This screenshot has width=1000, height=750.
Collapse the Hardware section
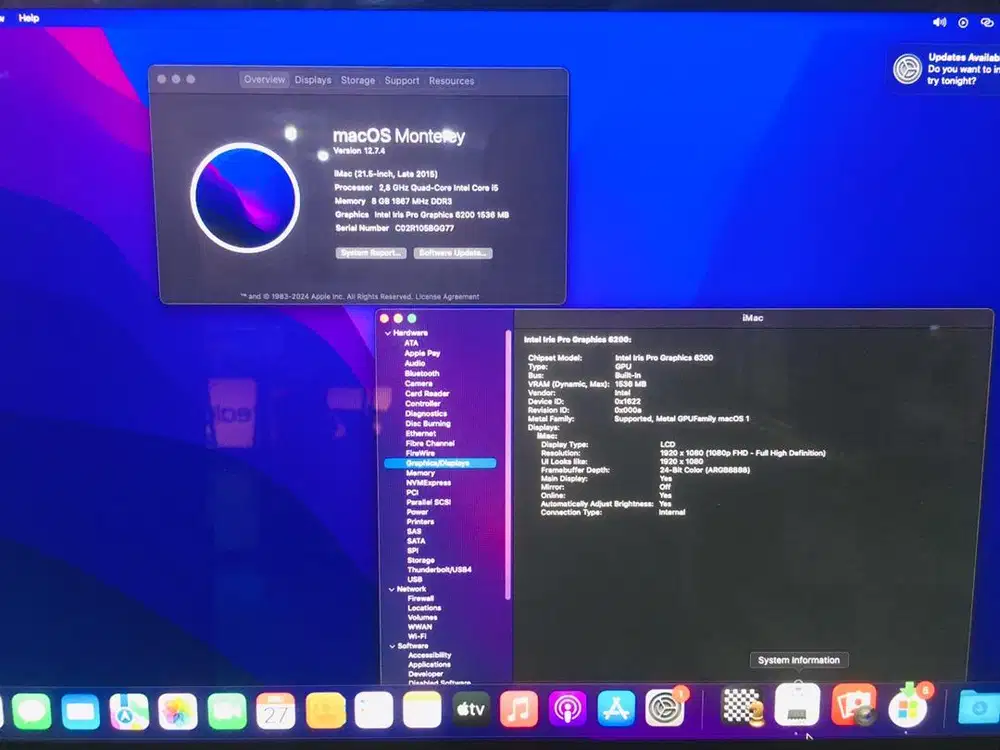tap(389, 332)
